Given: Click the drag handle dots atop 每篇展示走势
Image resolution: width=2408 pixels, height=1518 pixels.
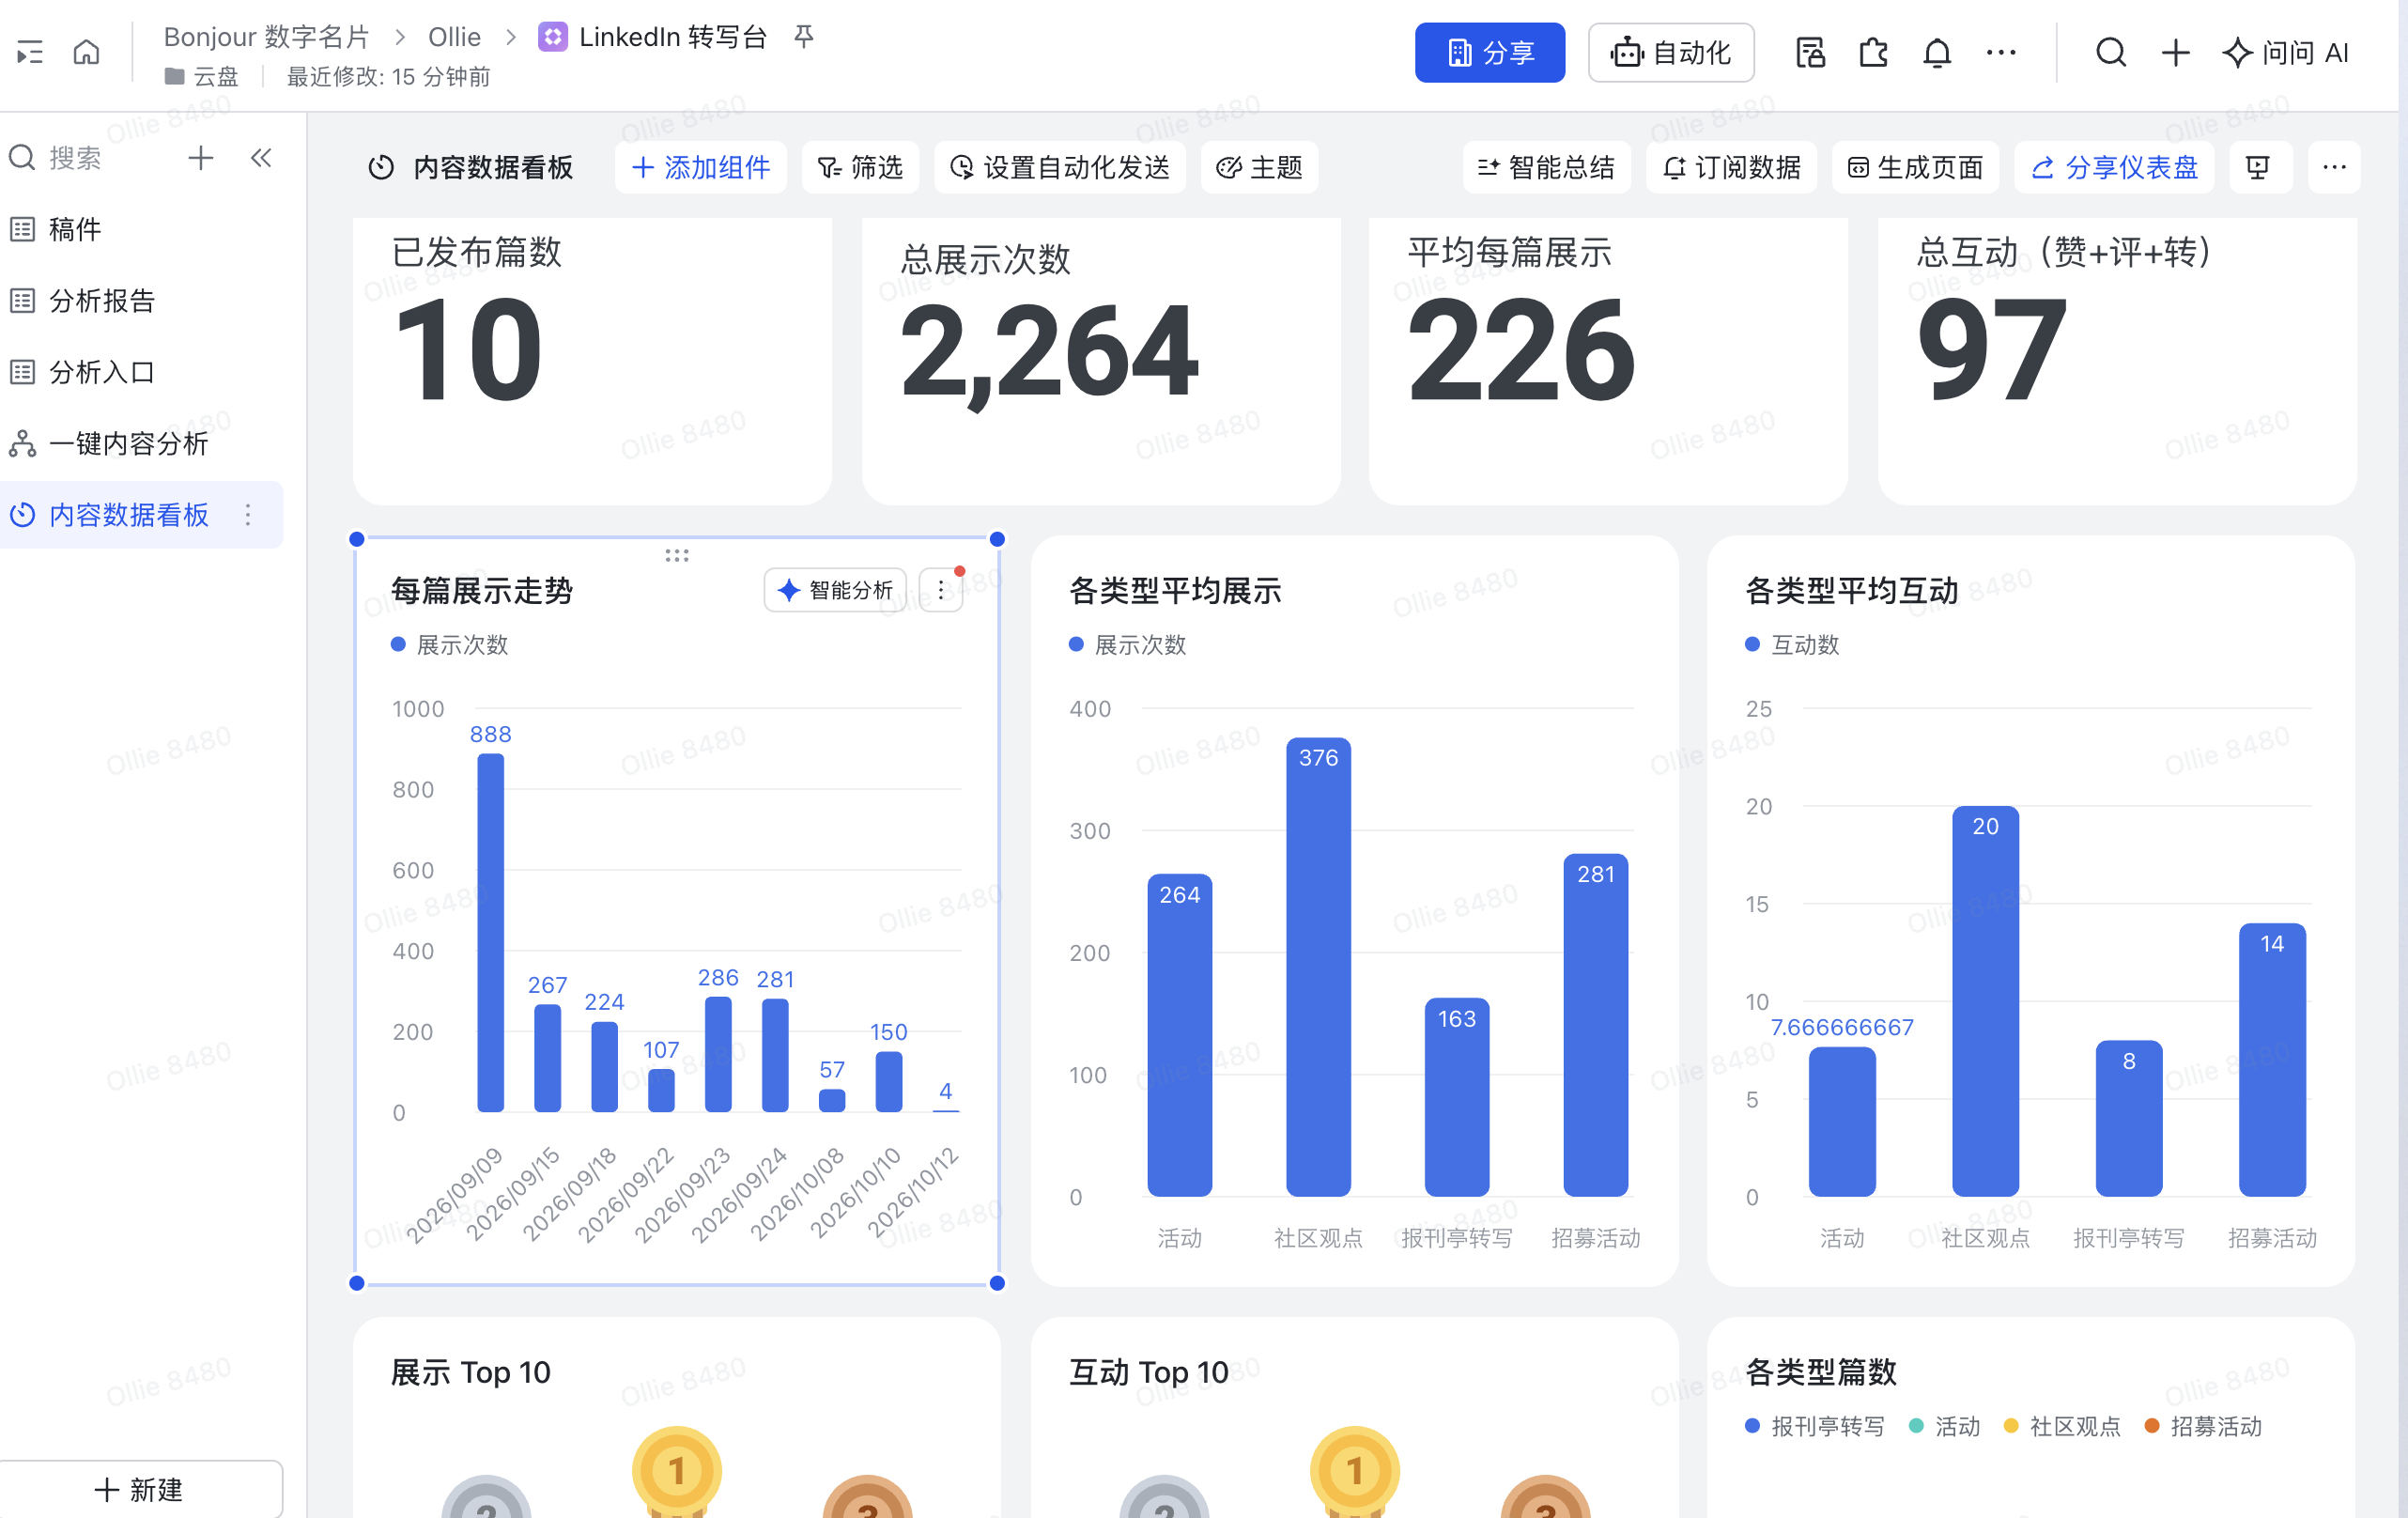Looking at the screenshot, I should pos(677,555).
